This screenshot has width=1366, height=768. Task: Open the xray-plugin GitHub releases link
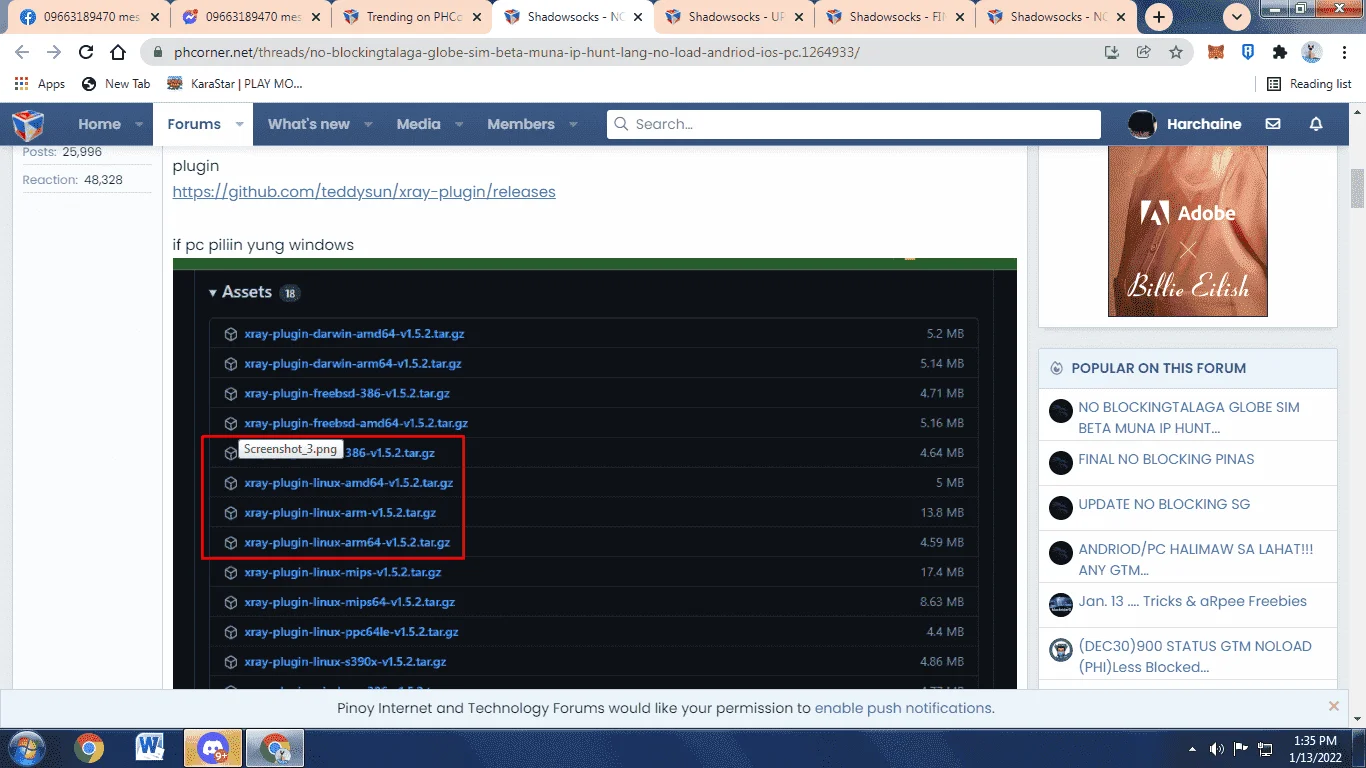point(364,191)
